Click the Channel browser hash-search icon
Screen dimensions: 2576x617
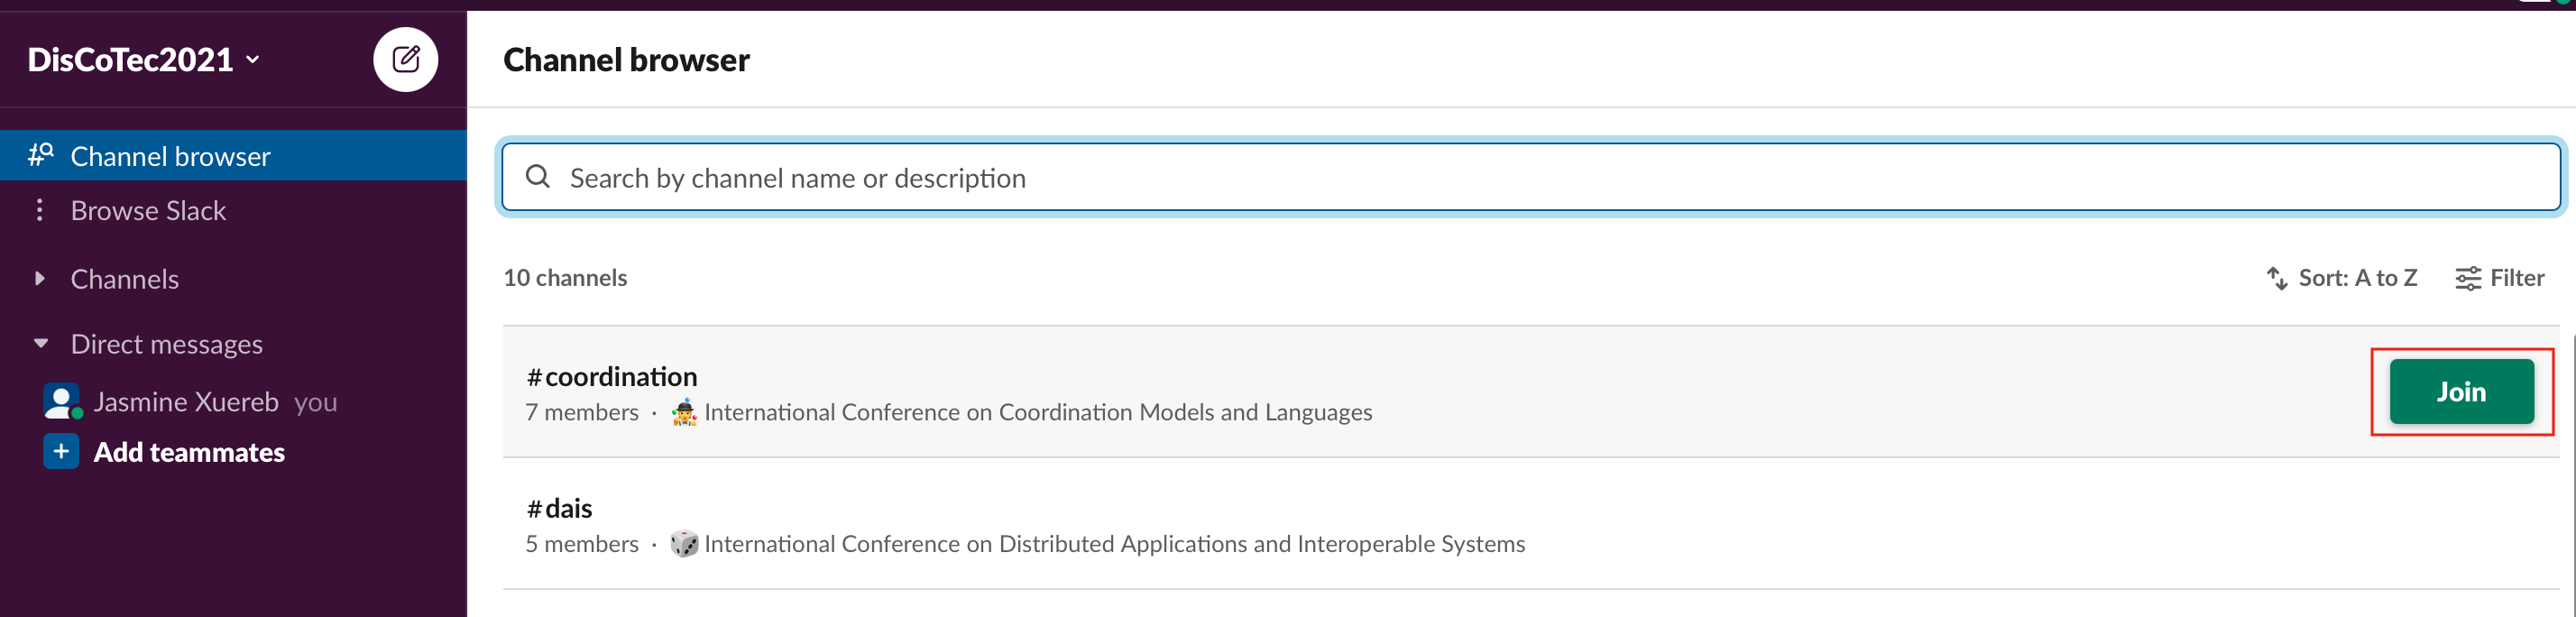click(x=41, y=155)
